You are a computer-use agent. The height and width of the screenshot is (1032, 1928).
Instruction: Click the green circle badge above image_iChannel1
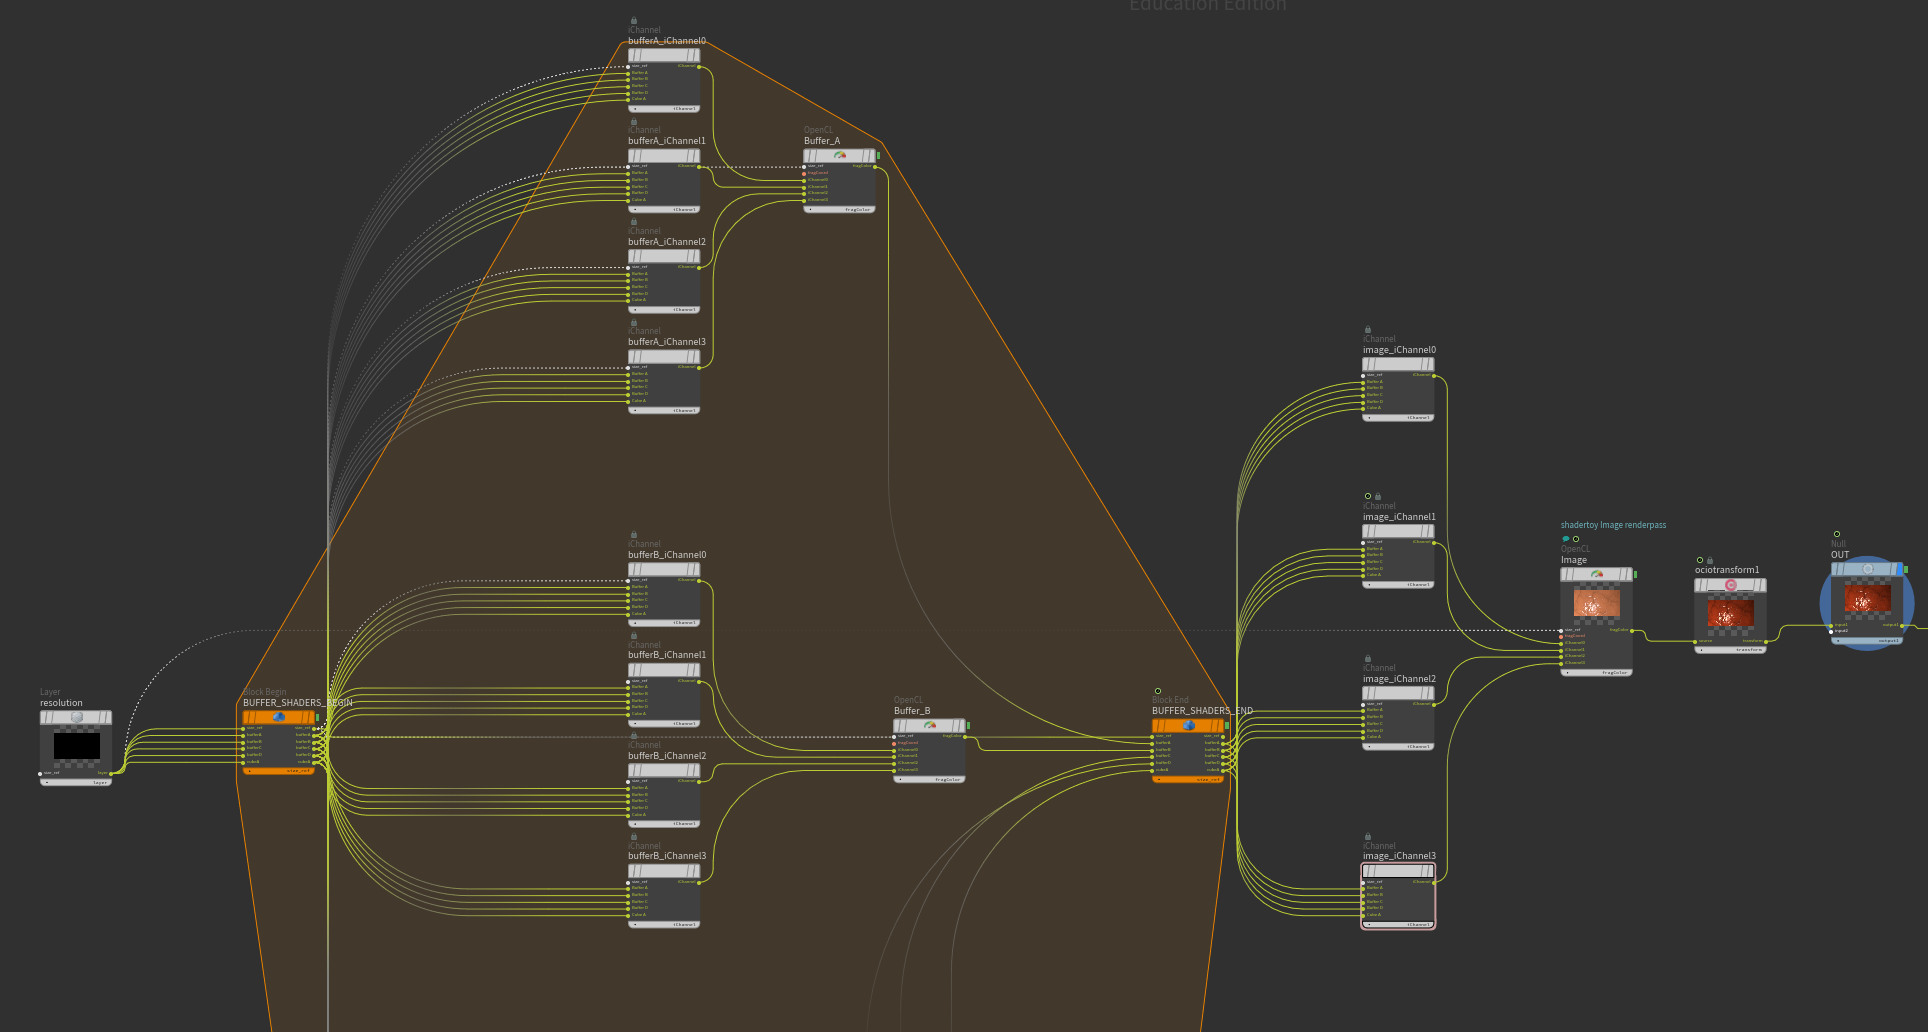point(1368,496)
